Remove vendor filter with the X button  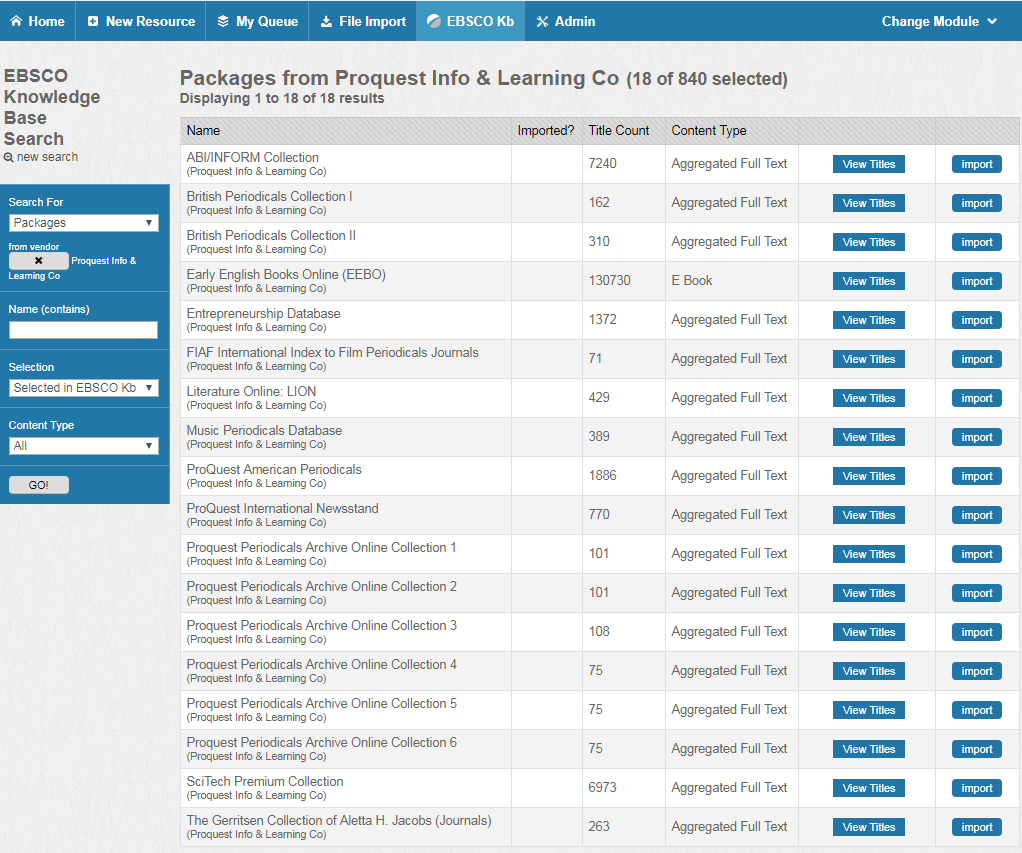tap(38, 261)
